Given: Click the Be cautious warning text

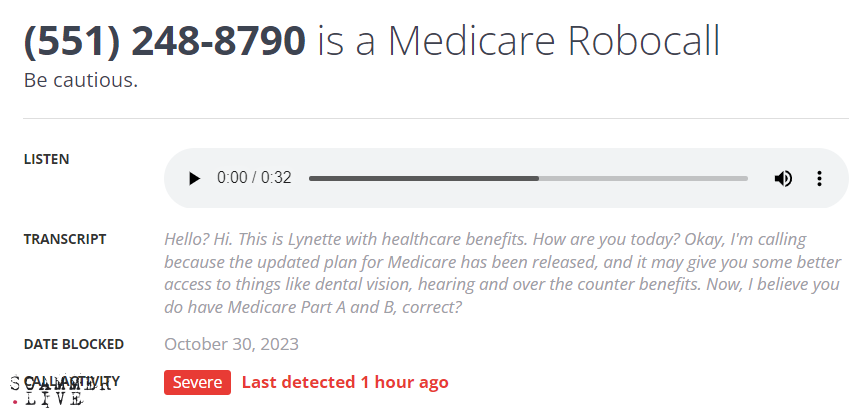Looking at the screenshot, I should pos(81,80).
